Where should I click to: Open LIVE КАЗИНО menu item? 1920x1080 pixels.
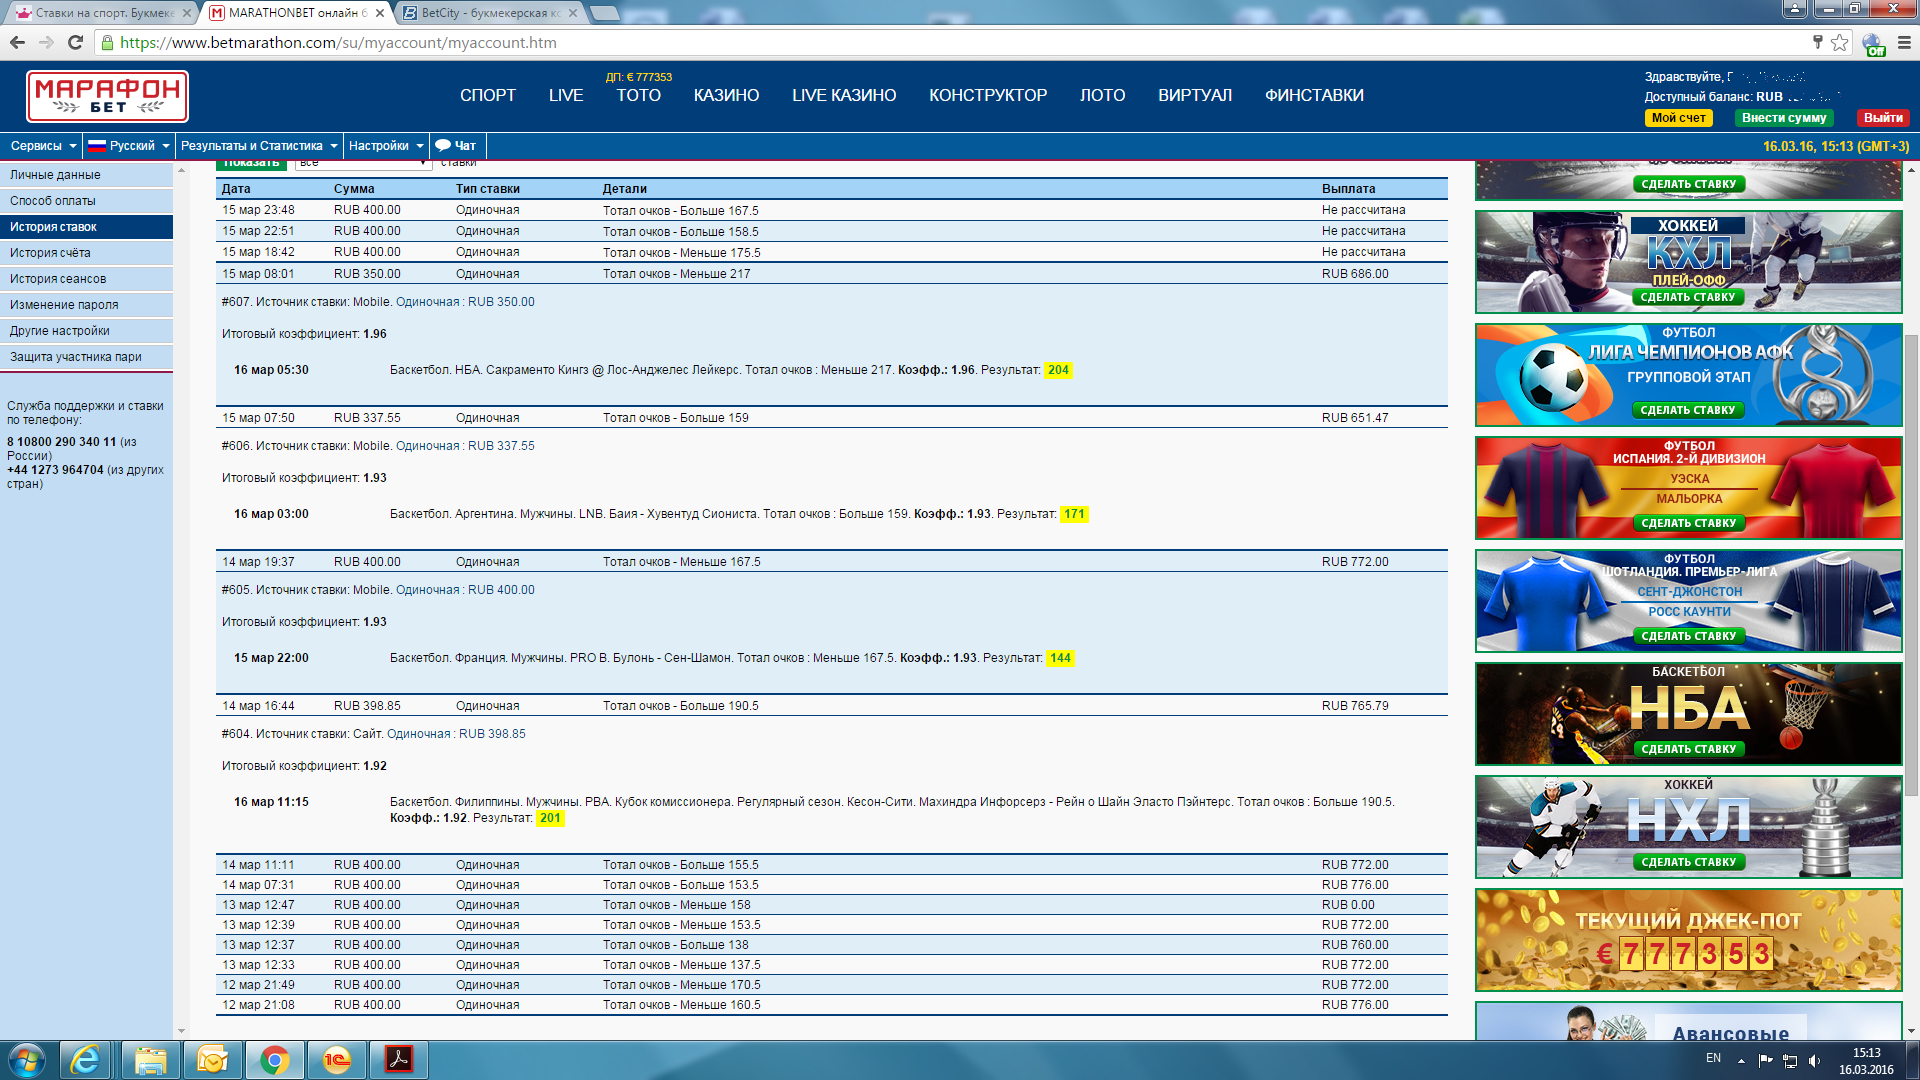843,96
